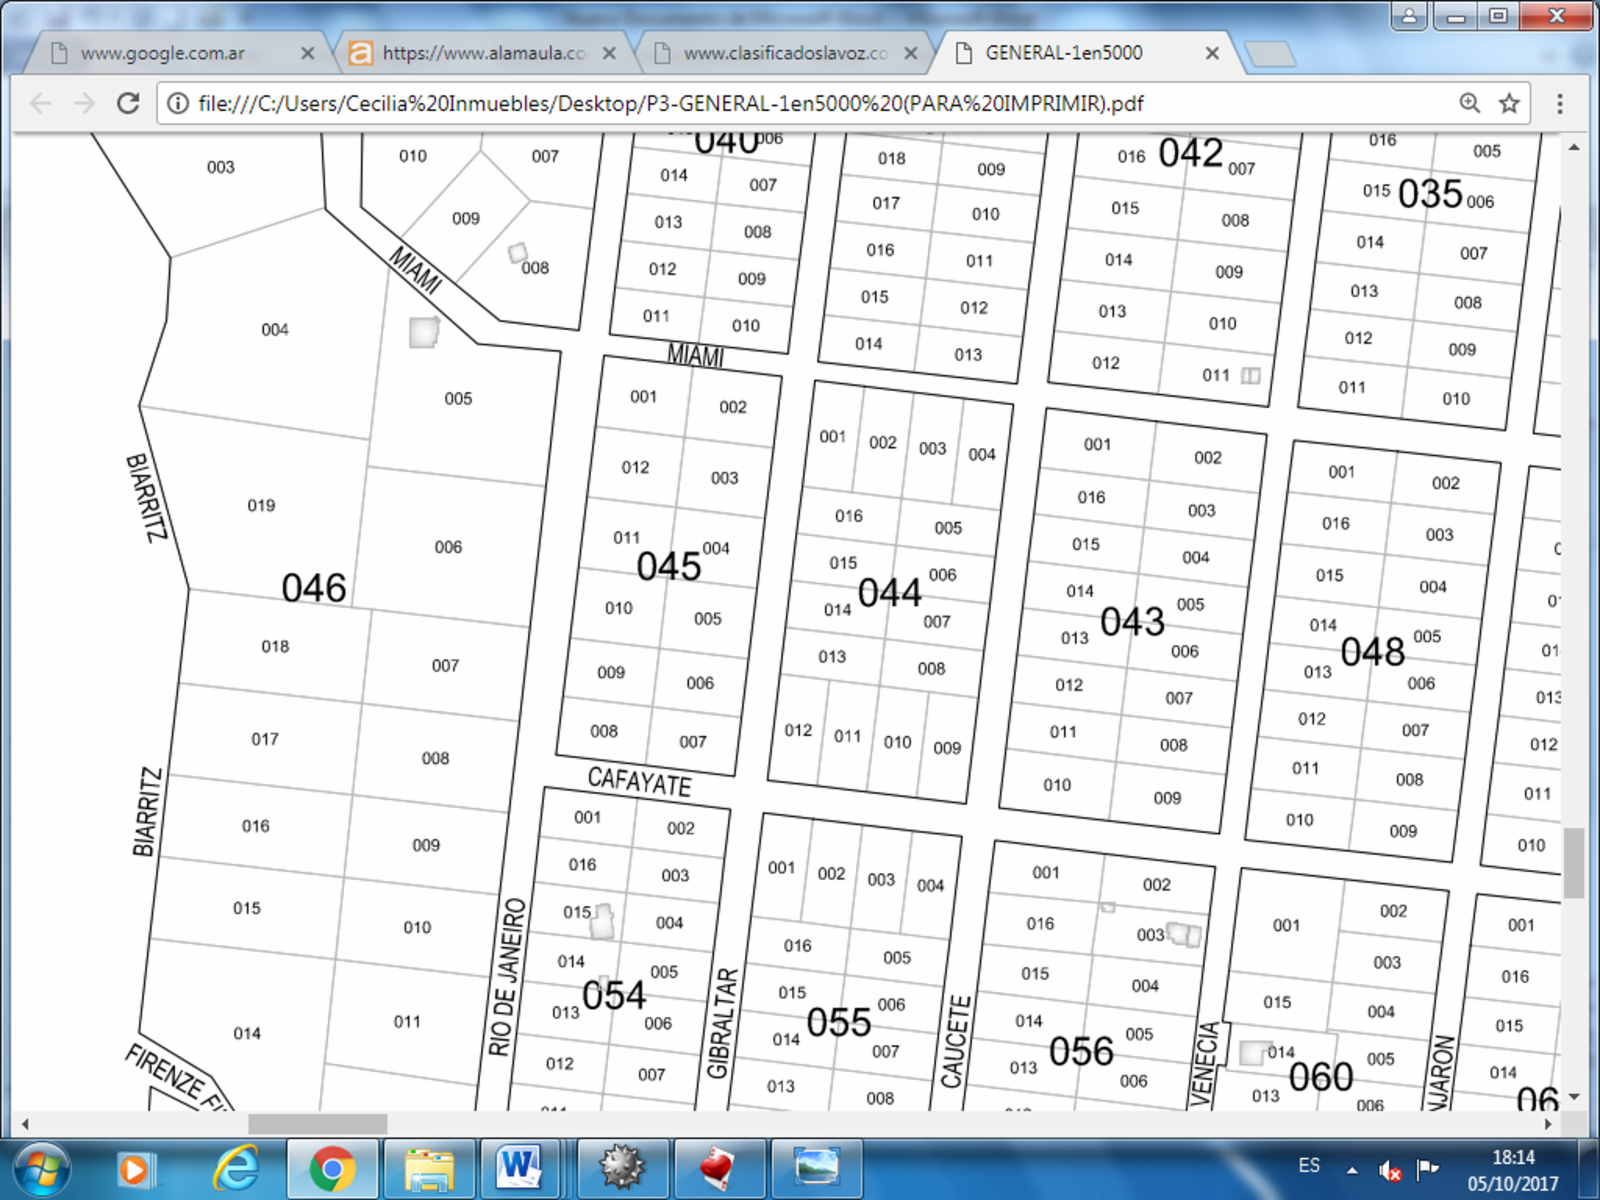The height and width of the screenshot is (1200, 1600).
Task: Click the ES language indicator
Action: click(1309, 1166)
